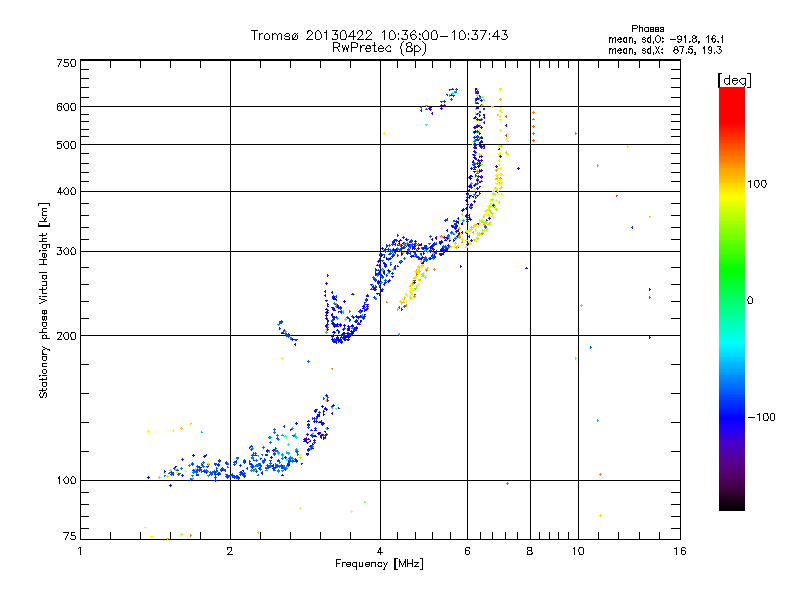Click the y-axis '200' tick label
The width and height of the screenshot is (800, 600).
(x=66, y=336)
